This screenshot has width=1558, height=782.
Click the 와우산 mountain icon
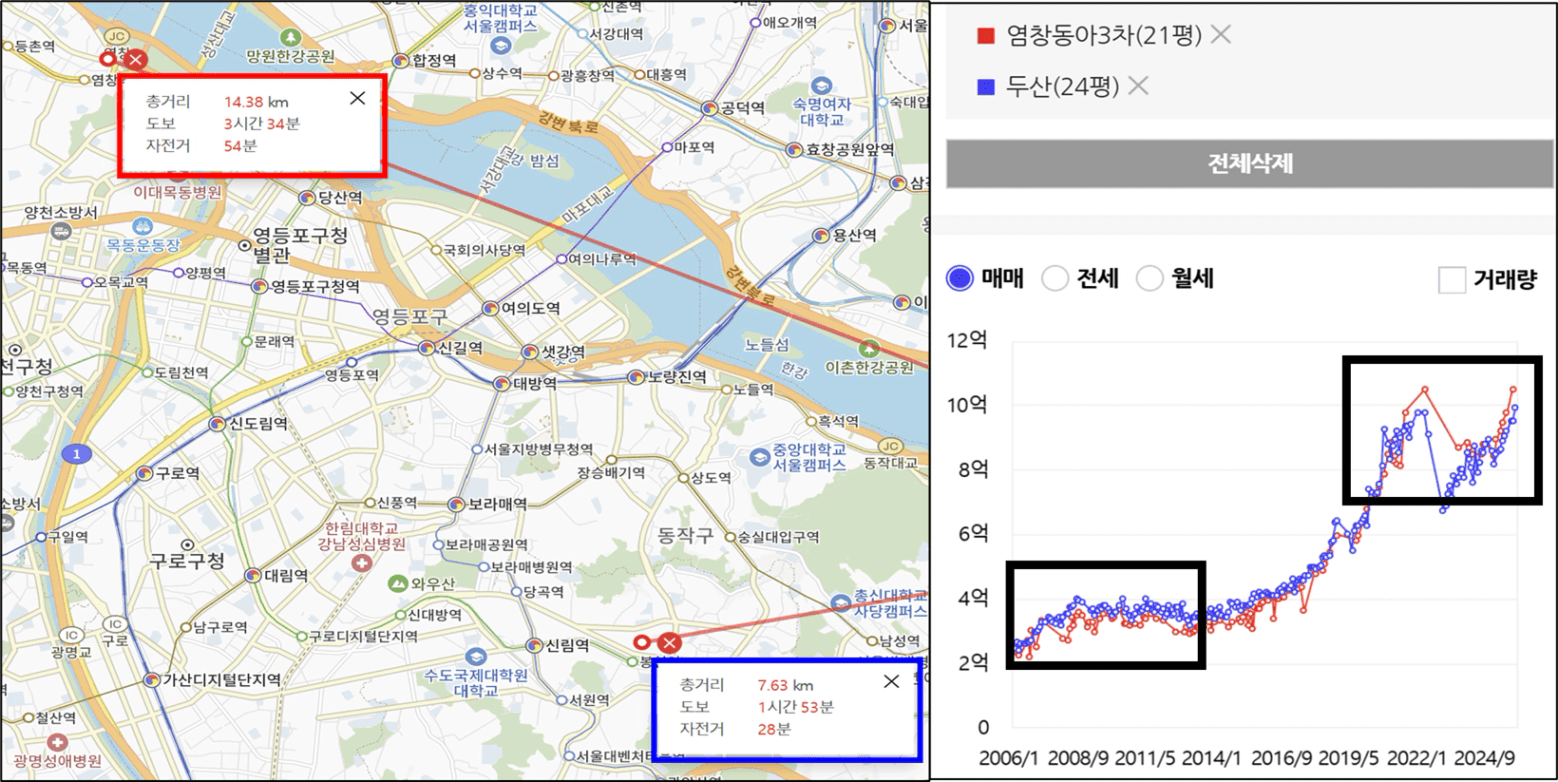pos(399,581)
